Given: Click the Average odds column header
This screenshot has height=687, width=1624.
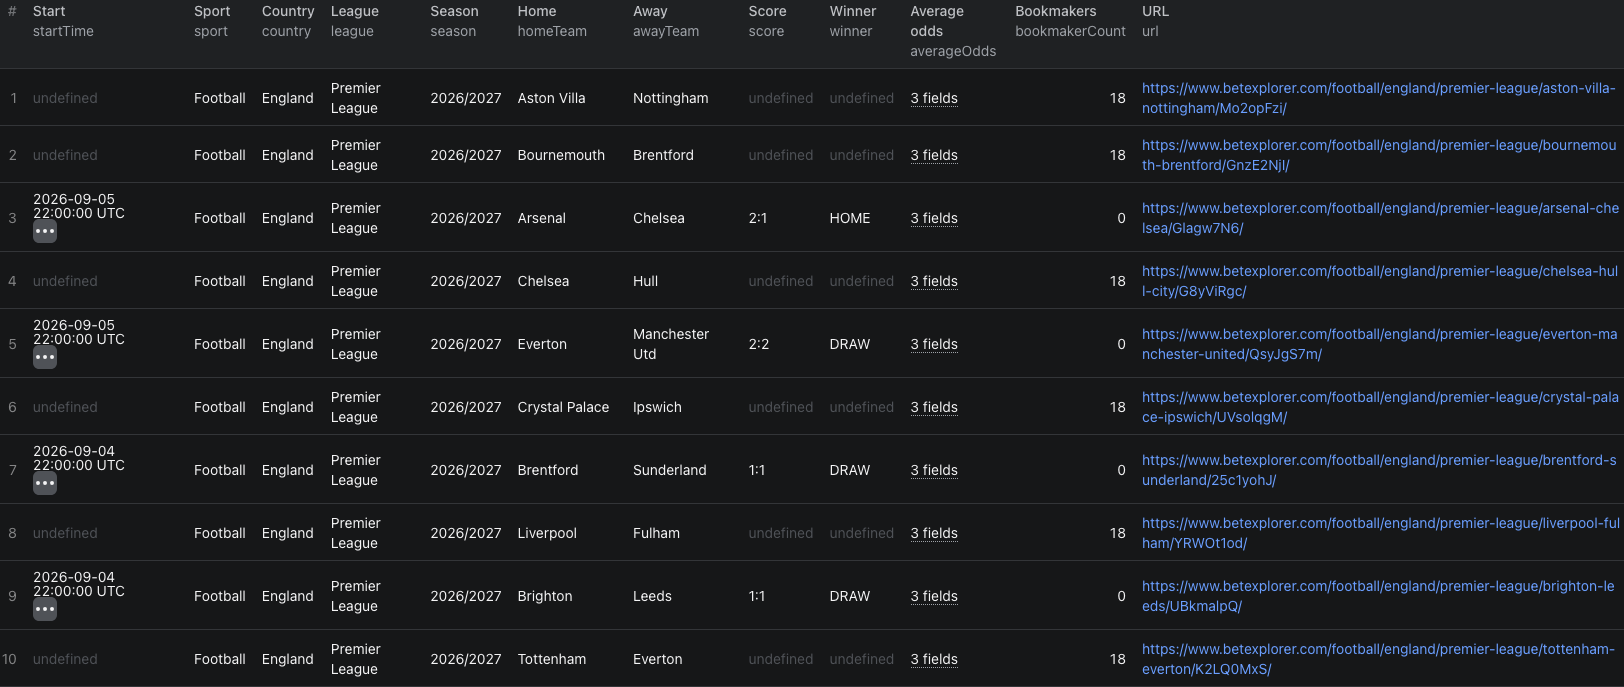Looking at the screenshot, I should coord(937,21).
